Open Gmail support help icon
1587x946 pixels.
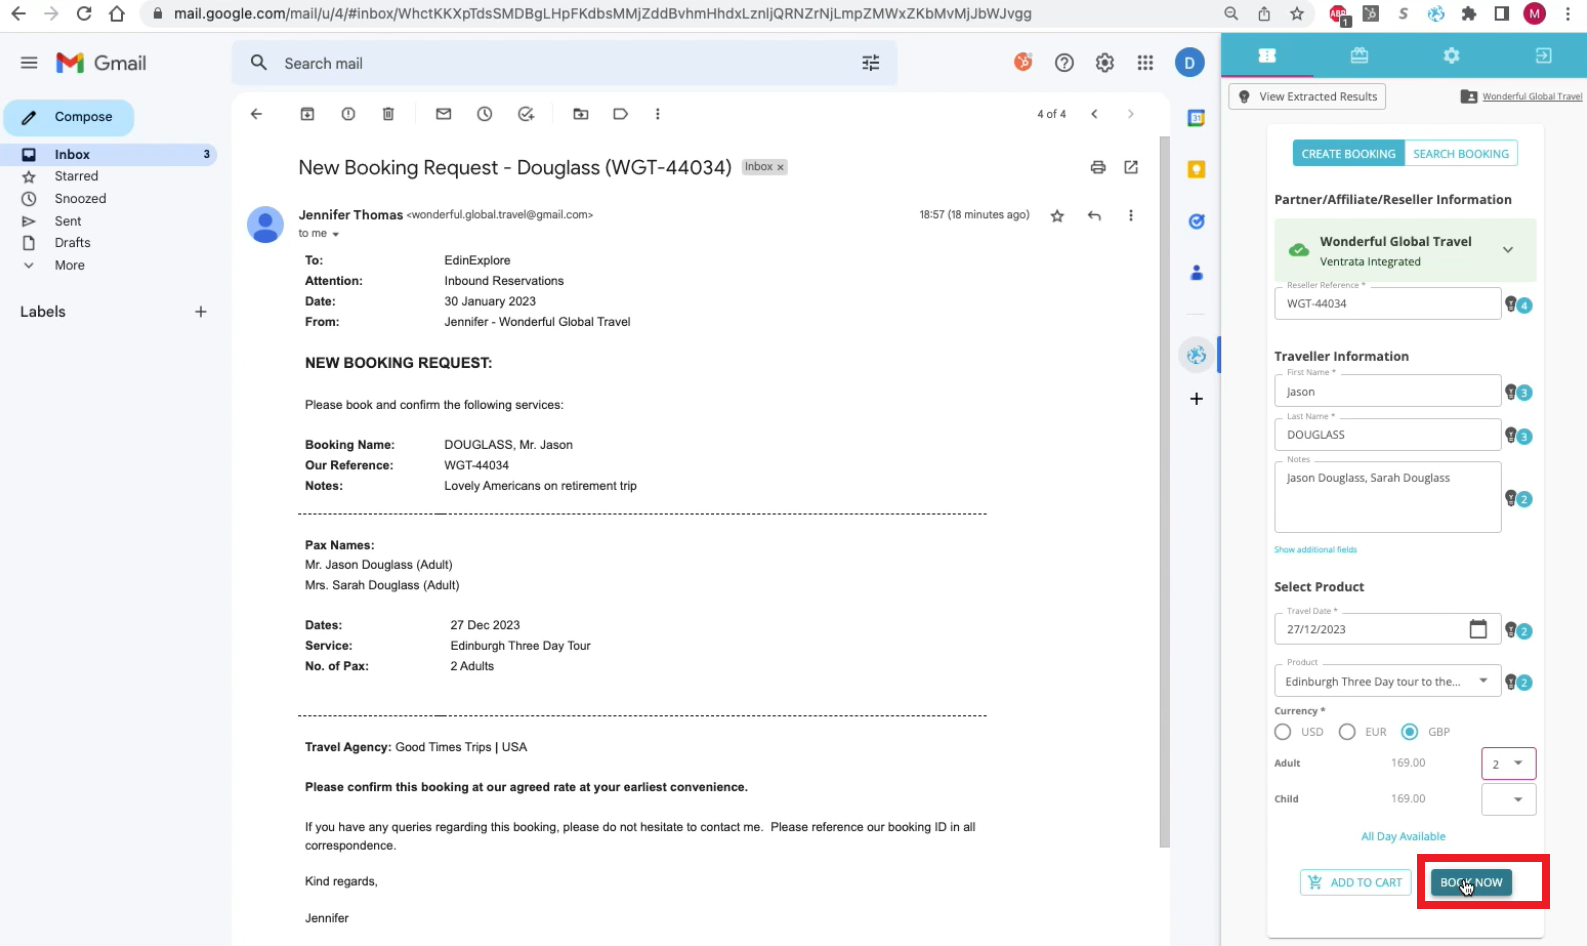click(x=1064, y=63)
